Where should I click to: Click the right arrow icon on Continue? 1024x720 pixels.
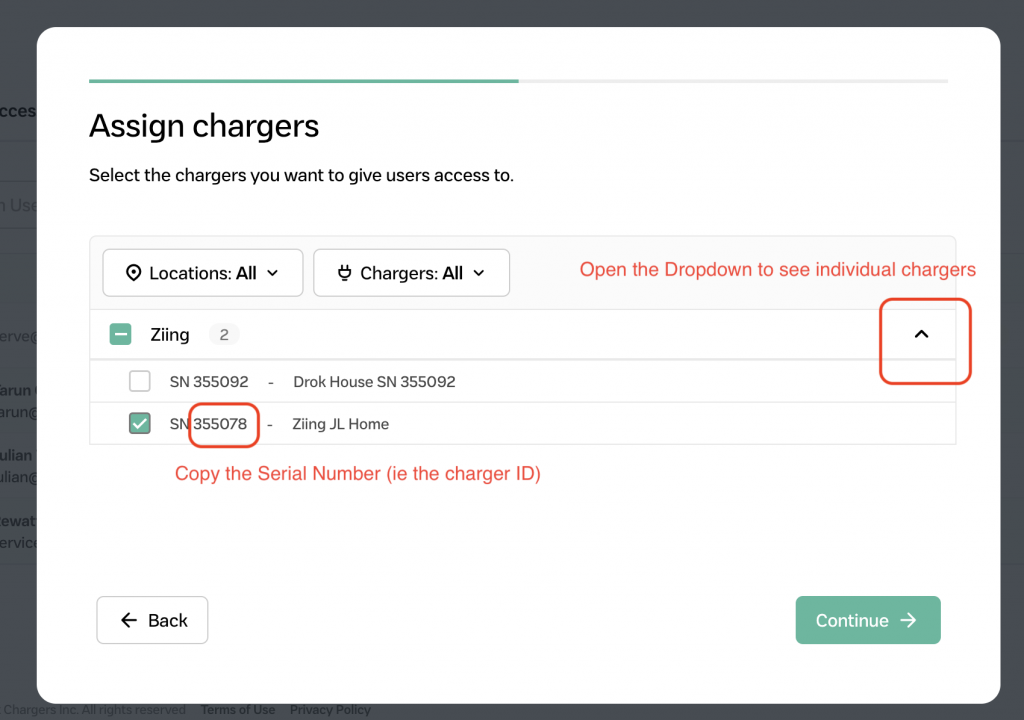point(908,620)
